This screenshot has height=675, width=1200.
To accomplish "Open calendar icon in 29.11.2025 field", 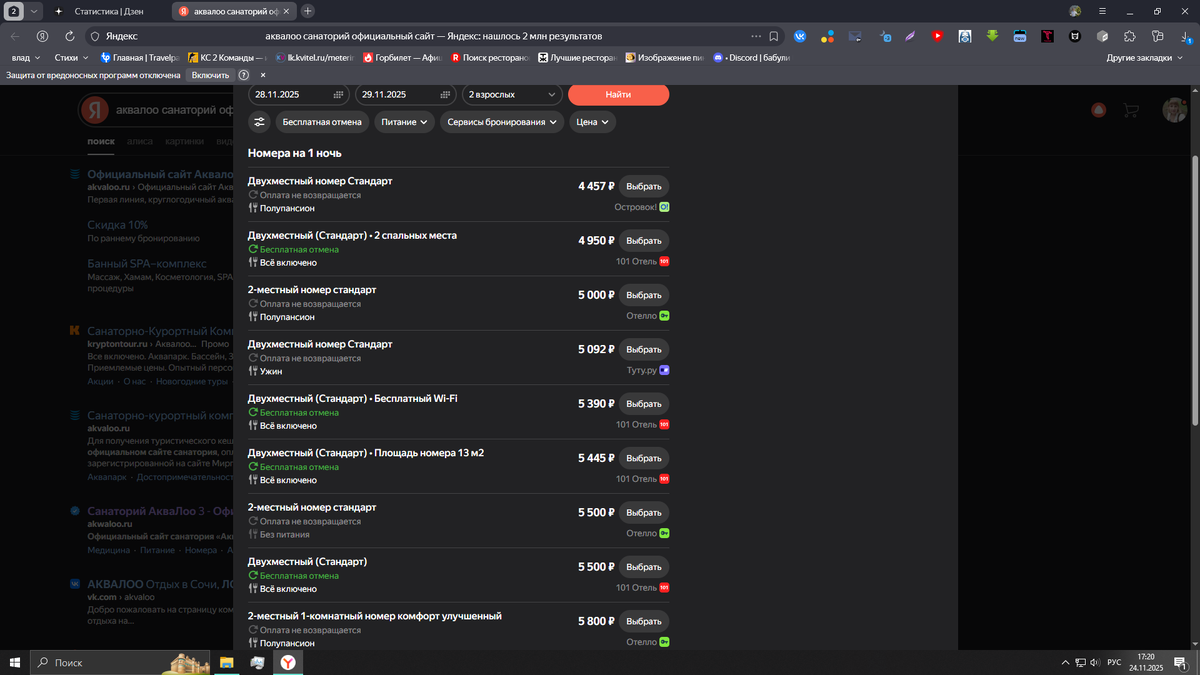I will [x=445, y=94].
